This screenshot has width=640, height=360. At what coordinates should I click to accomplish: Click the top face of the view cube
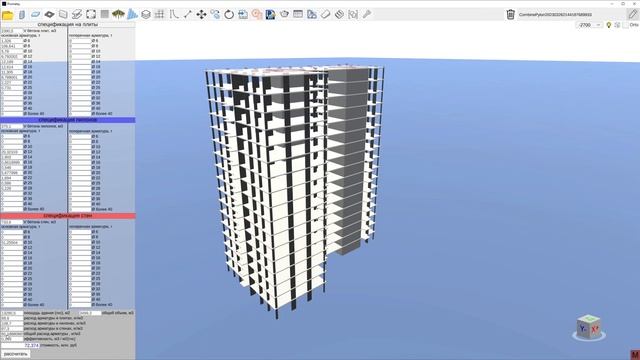pyautogui.click(x=589, y=319)
